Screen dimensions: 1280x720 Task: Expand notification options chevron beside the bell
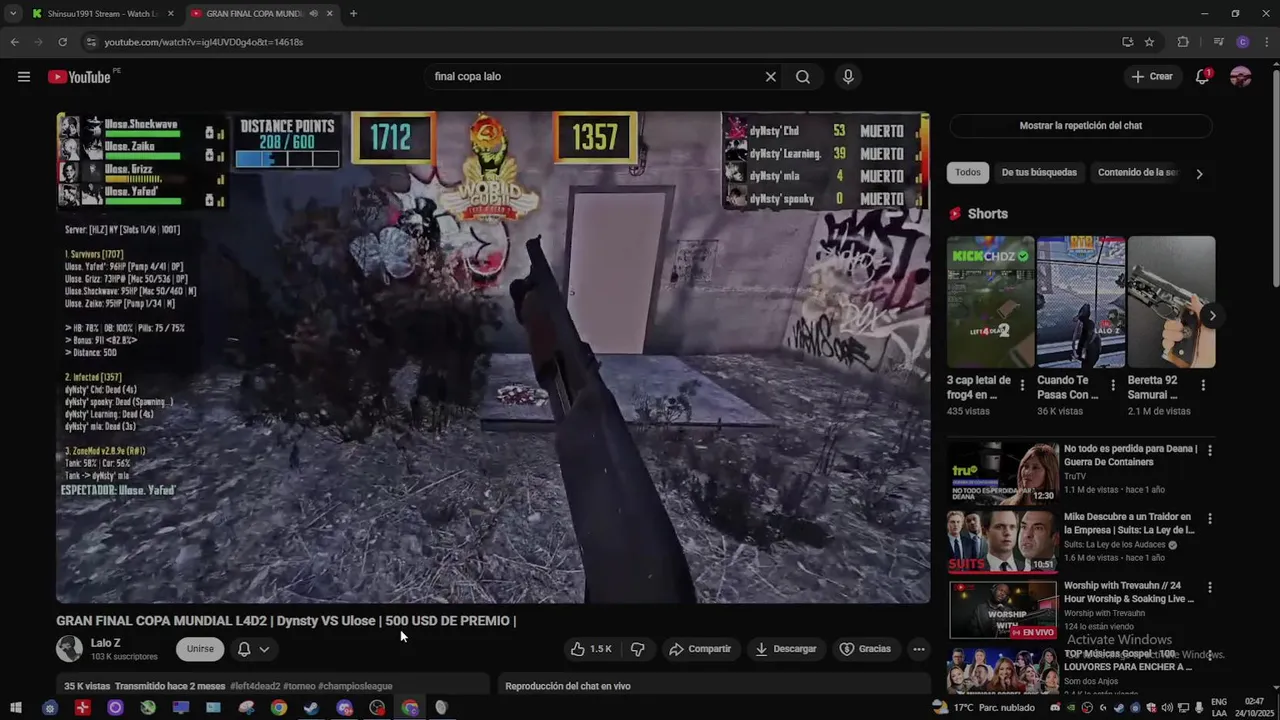(264, 649)
